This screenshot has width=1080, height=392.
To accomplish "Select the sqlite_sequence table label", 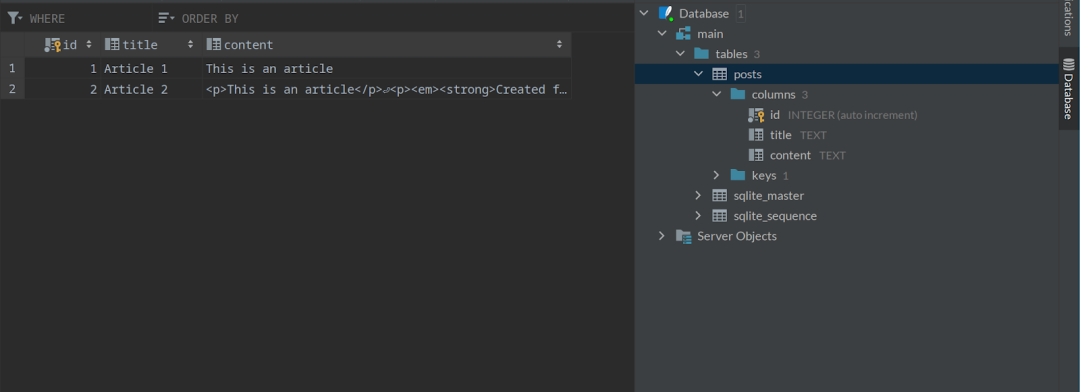I will [775, 216].
